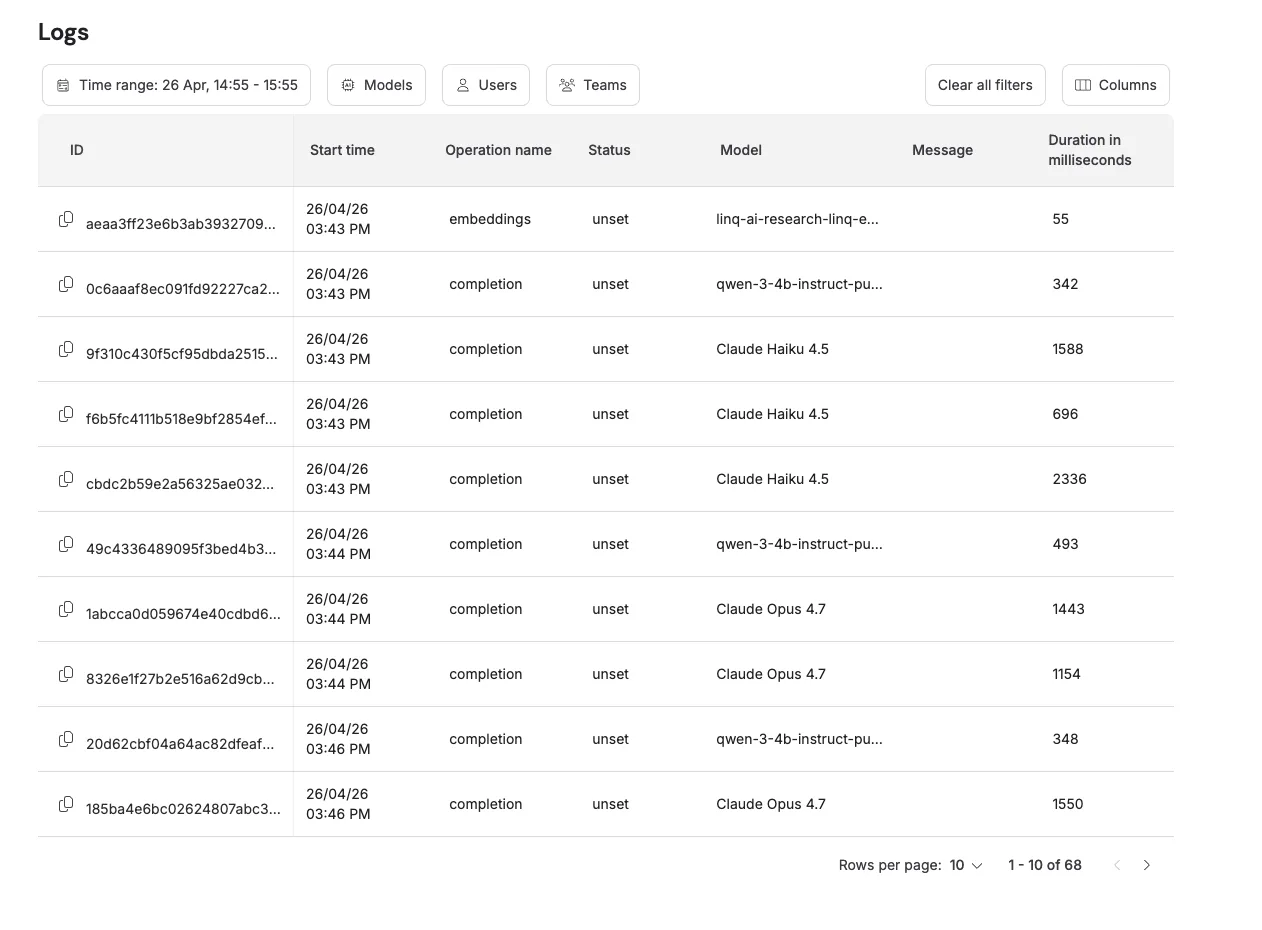Screen dimensions: 1262x930
Task: Click Clear all filters button
Action: [985, 85]
